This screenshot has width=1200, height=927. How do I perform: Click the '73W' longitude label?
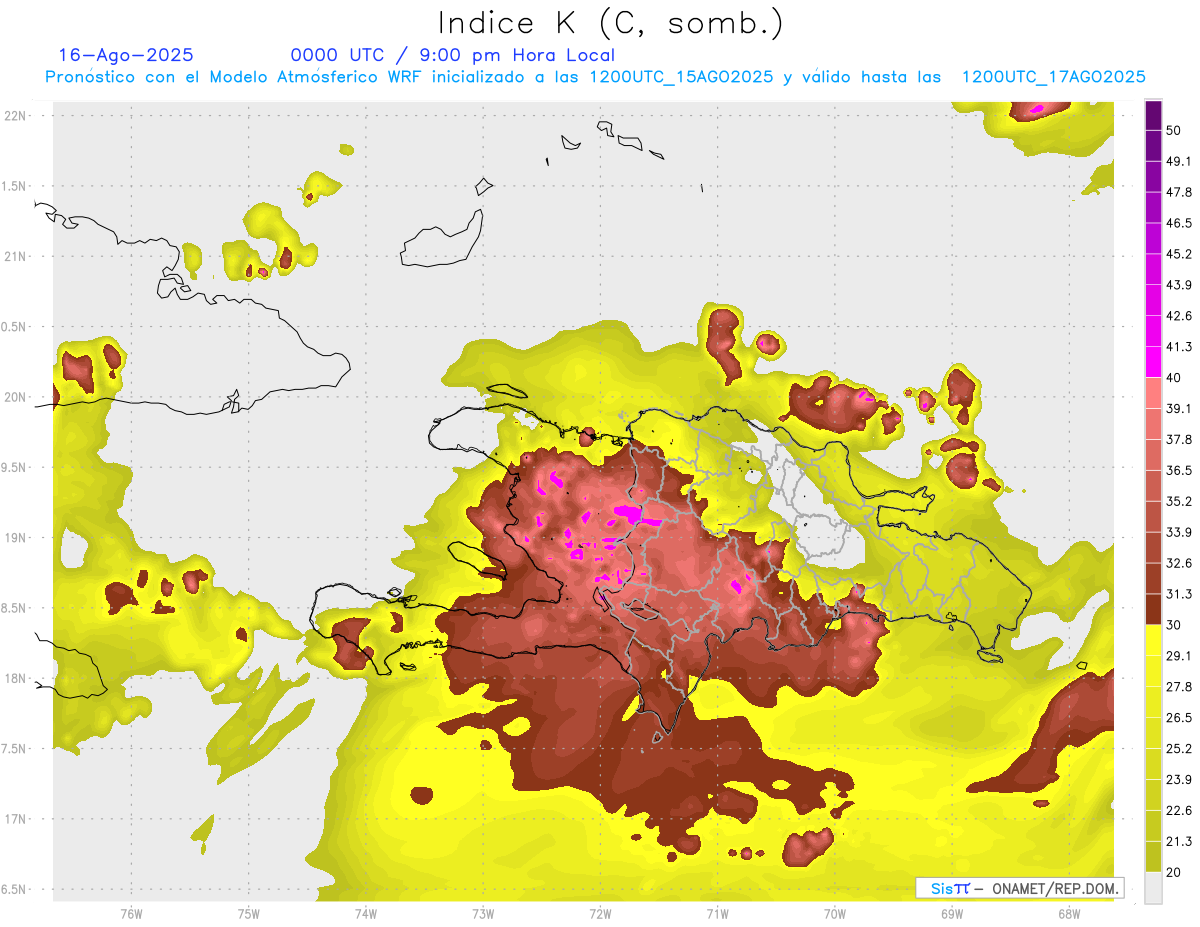pyautogui.click(x=483, y=913)
